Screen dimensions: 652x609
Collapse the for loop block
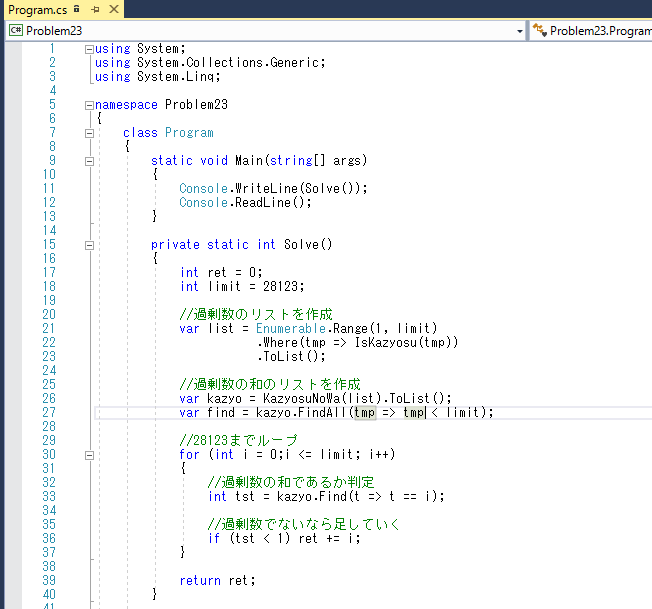(89, 456)
